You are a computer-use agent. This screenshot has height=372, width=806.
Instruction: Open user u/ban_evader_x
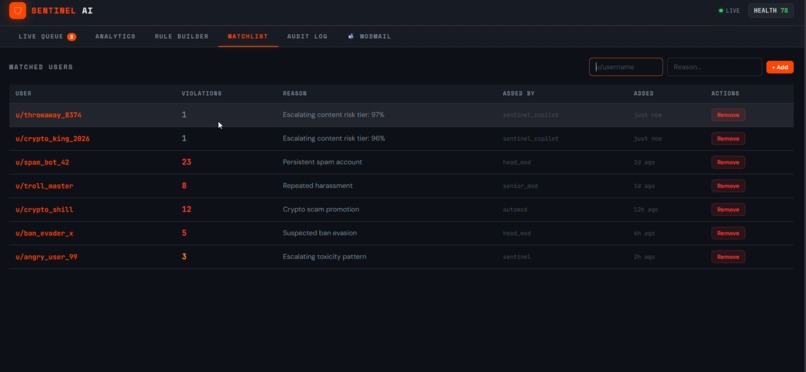[x=44, y=233]
